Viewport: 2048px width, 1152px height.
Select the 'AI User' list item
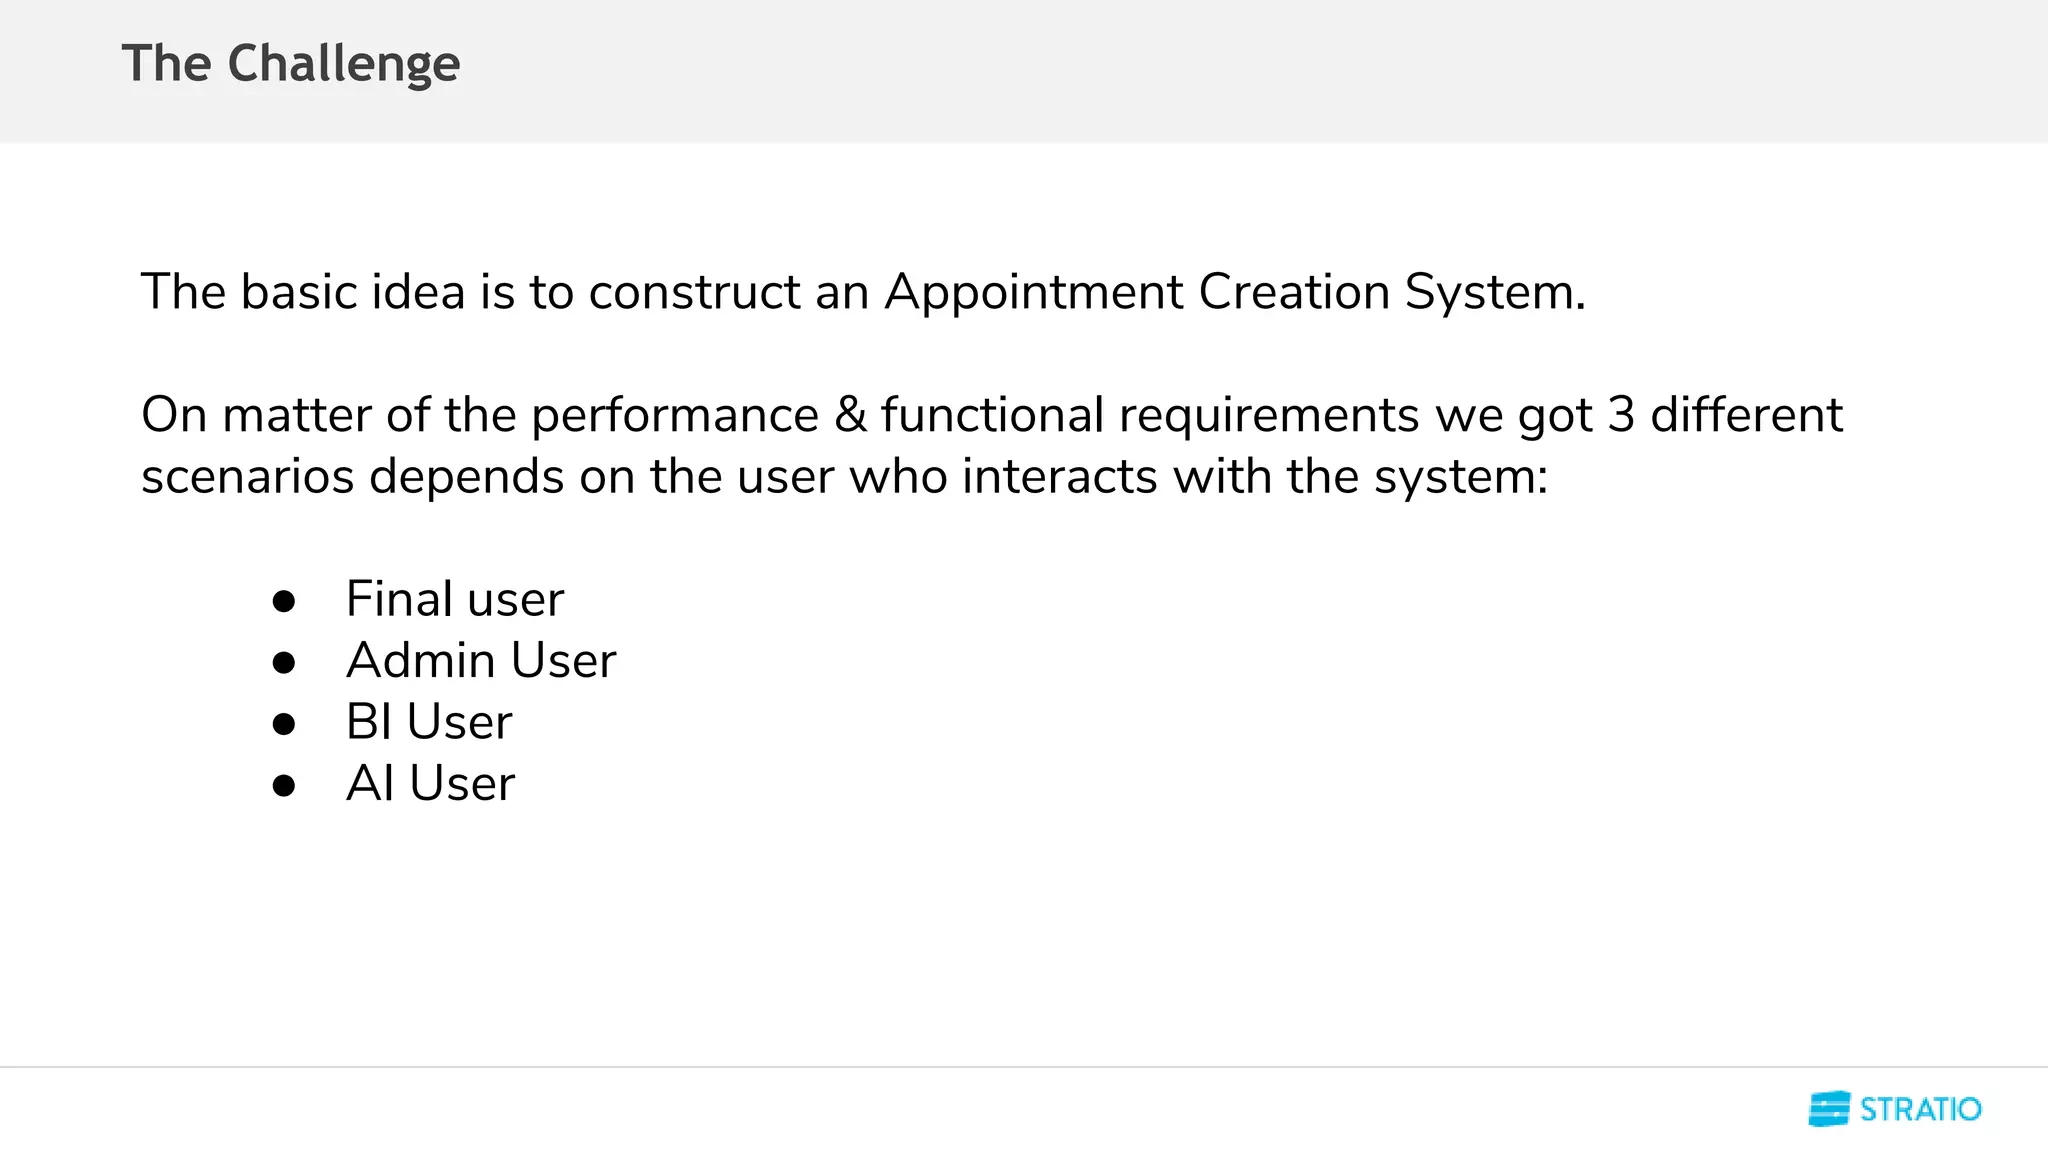point(430,783)
